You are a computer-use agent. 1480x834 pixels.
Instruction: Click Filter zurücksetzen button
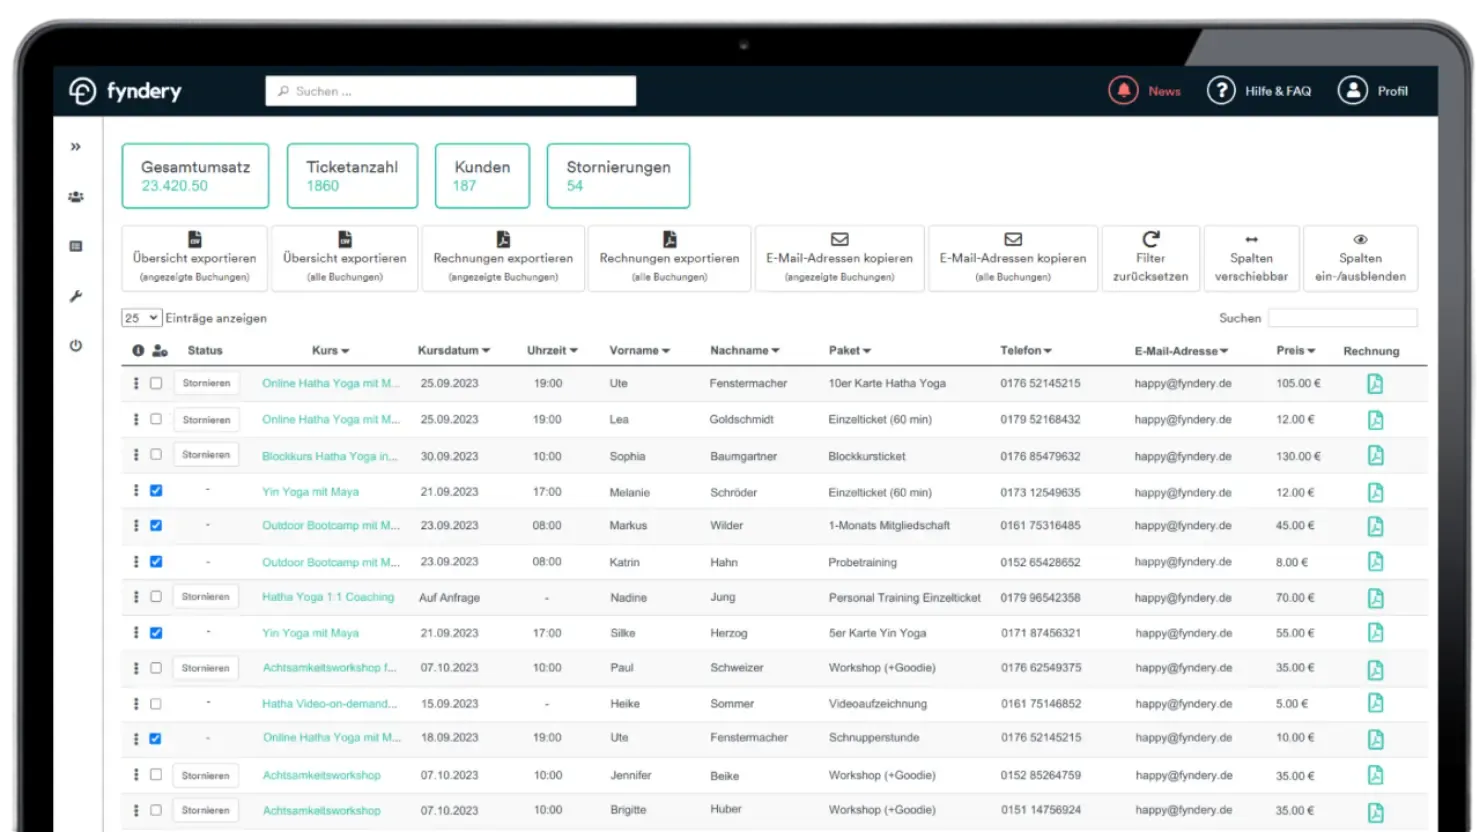click(x=1150, y=258)
